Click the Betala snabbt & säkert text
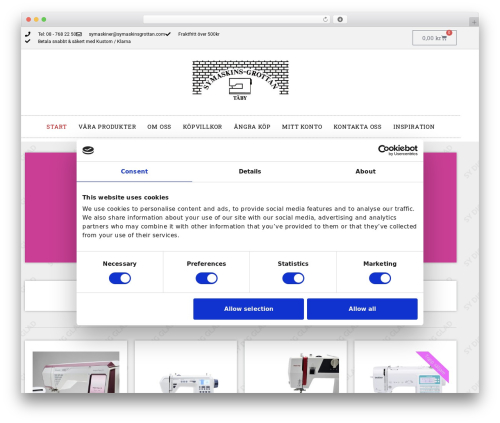Image resolution: width=500 pixels, height=423 pixels. click(84, 41)
